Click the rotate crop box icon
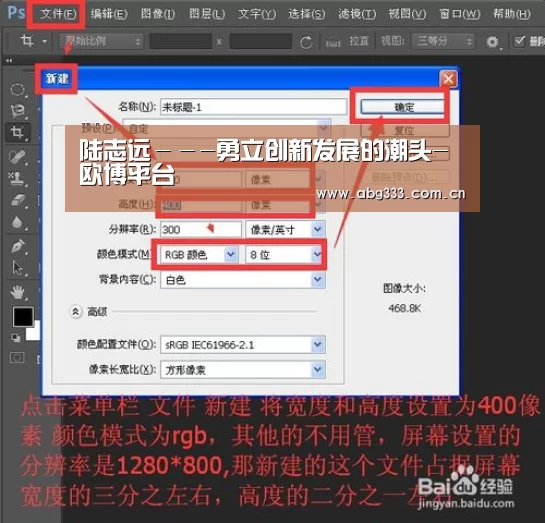 [x=306, y=42]
